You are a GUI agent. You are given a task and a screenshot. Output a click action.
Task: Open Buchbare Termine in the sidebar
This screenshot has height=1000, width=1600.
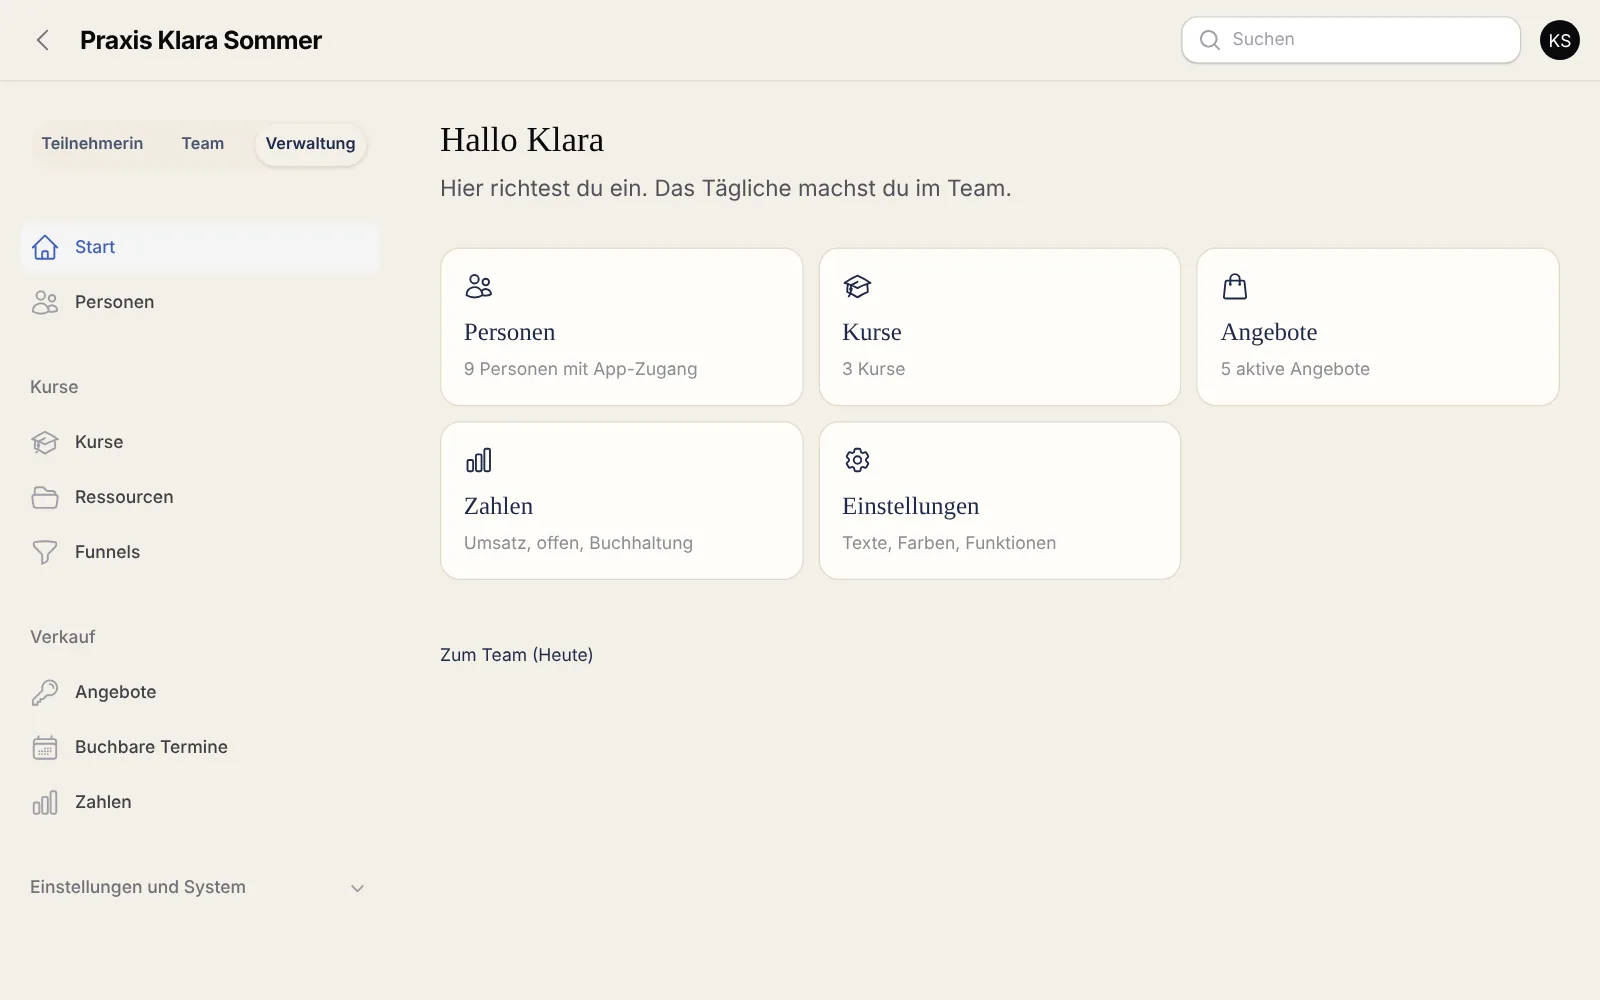tap(200, 747)
